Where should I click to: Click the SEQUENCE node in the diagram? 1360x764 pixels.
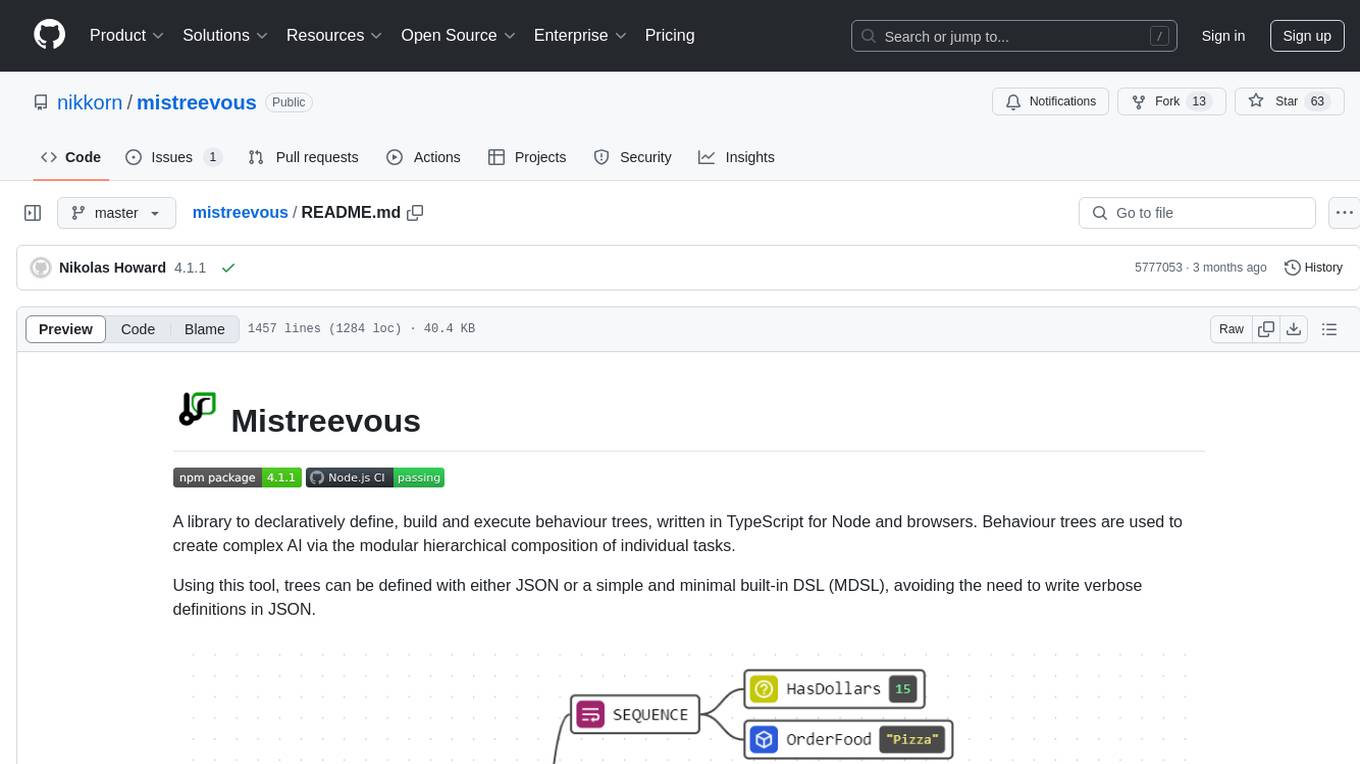tap(635, 715)
